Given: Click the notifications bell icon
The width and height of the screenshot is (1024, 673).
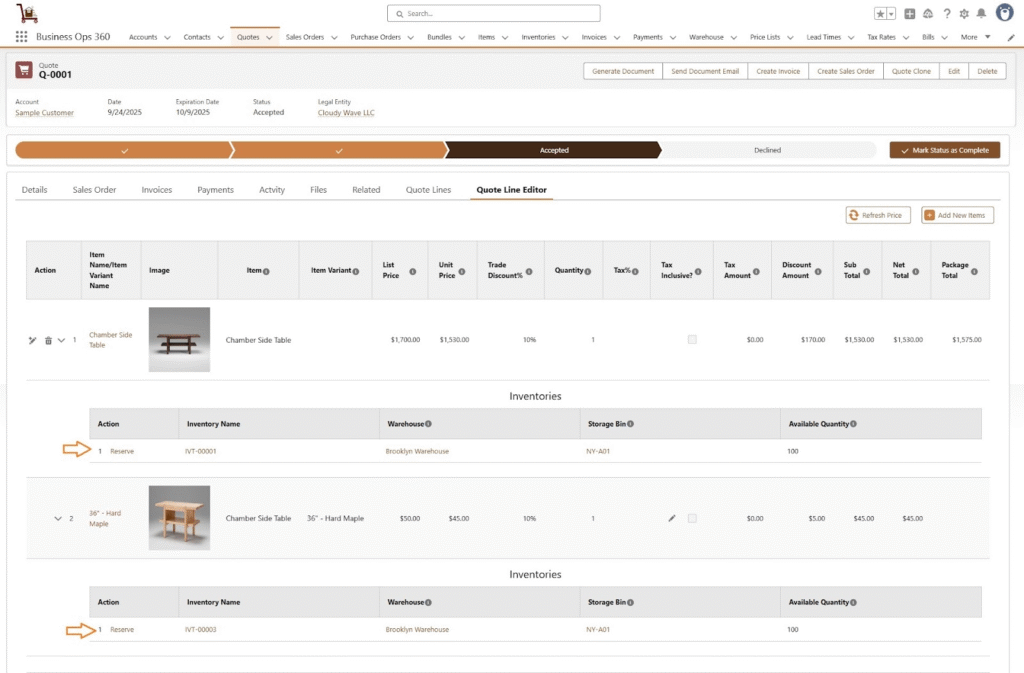Looking at the screenshot, I should point(981,14).
